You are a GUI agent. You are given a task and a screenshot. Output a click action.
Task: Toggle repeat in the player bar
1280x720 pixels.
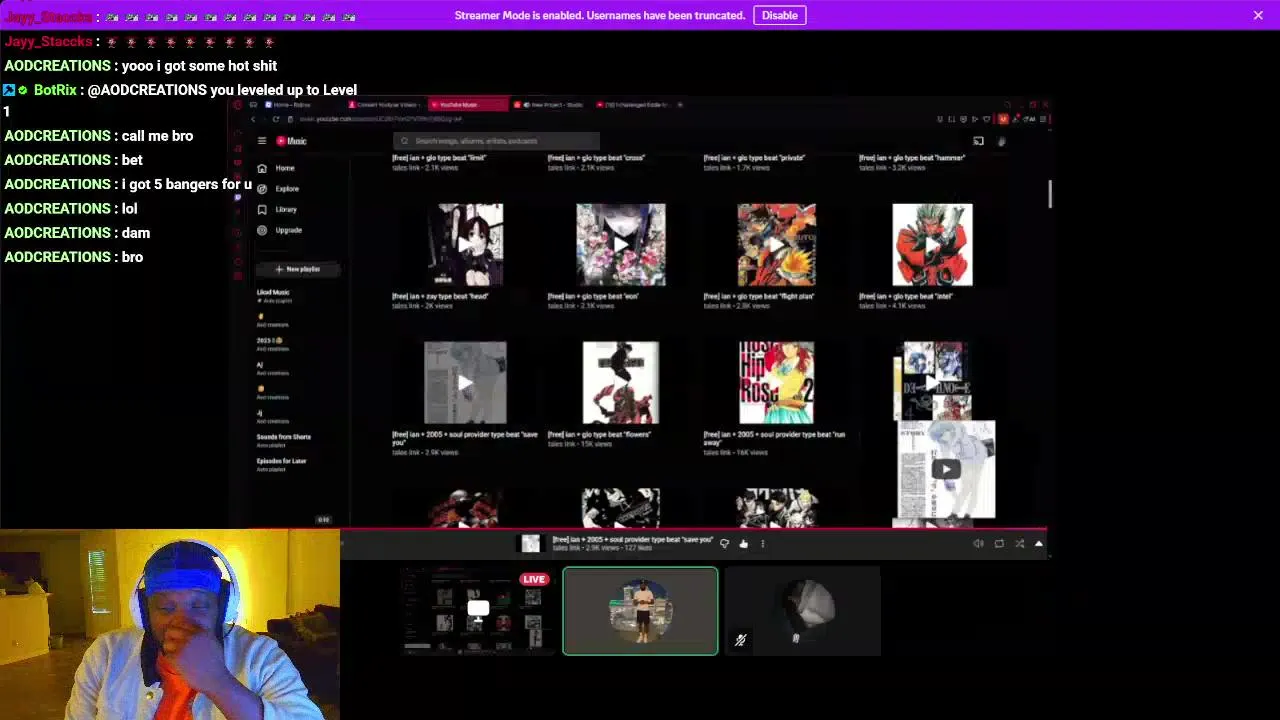[999, 544]
